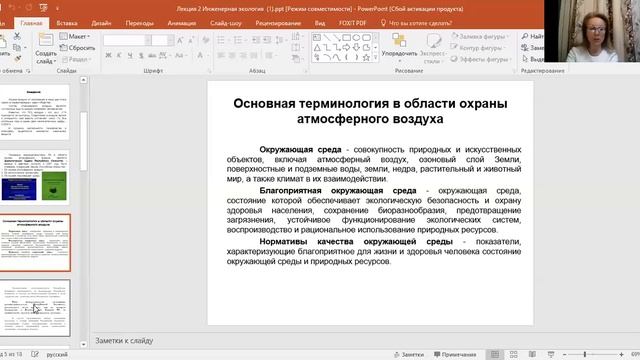Screen dimensions: 640x360
Task: Clear all formatting eraser icon
Action: tap(206, 40)
